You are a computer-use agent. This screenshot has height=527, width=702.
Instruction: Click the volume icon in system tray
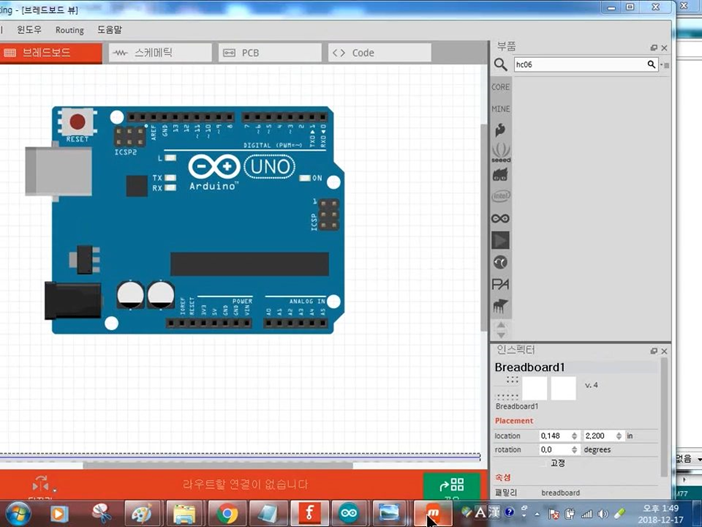point(603,514)
